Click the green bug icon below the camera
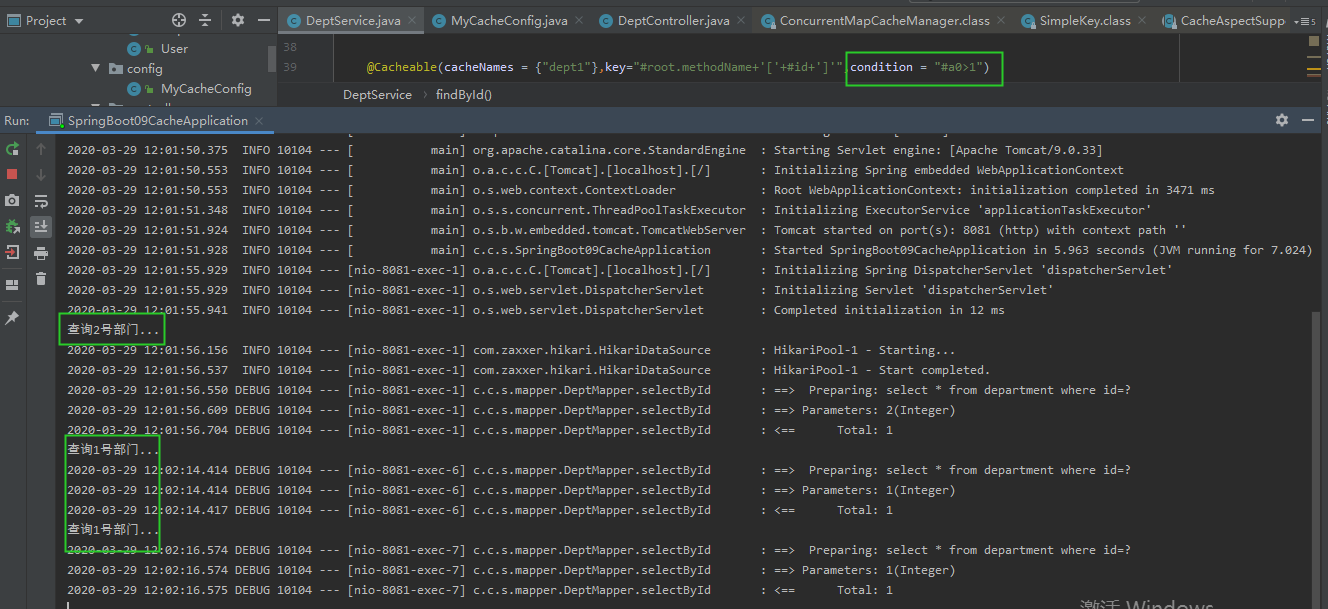Screen dimensions: 1328x609 coord(13,226)
